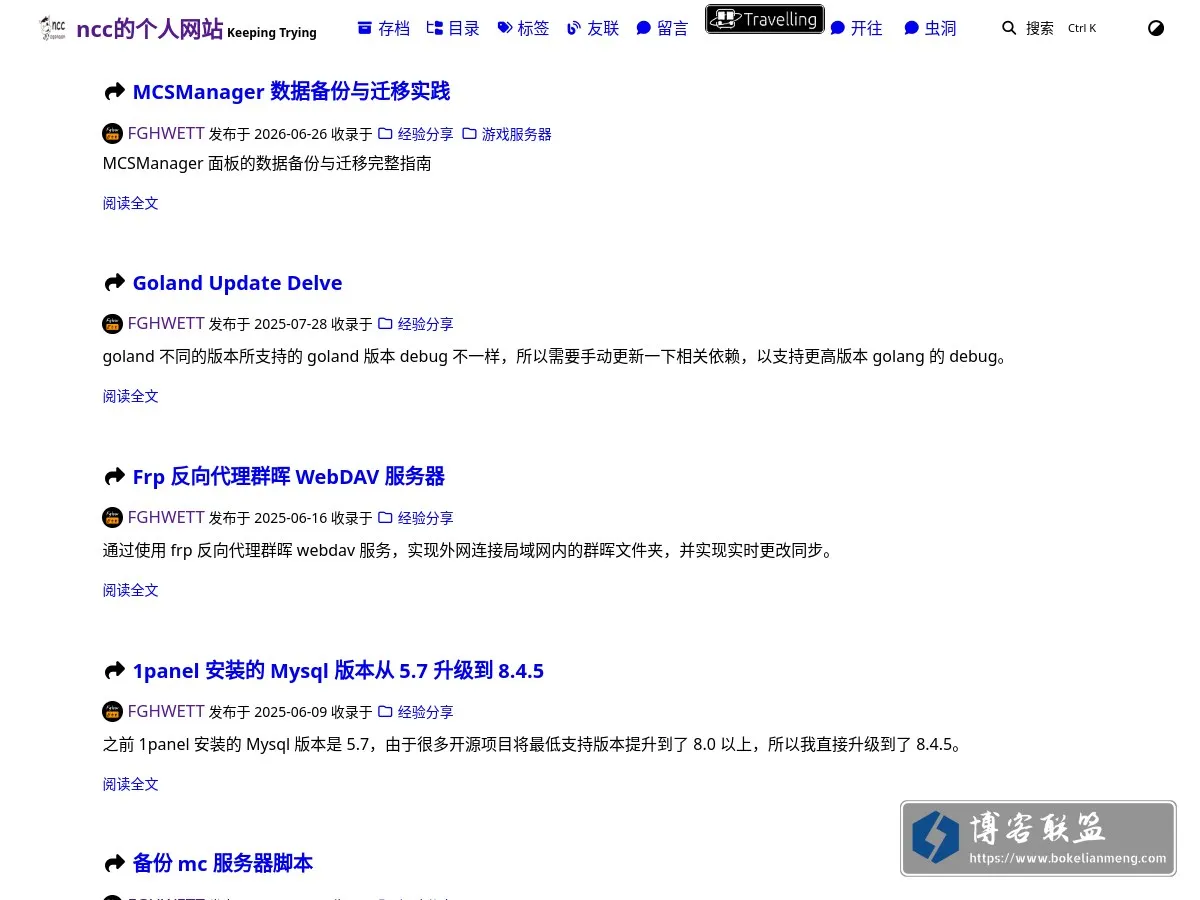
Task: Open the 标签 tags page
Action: tap(523, 28)
